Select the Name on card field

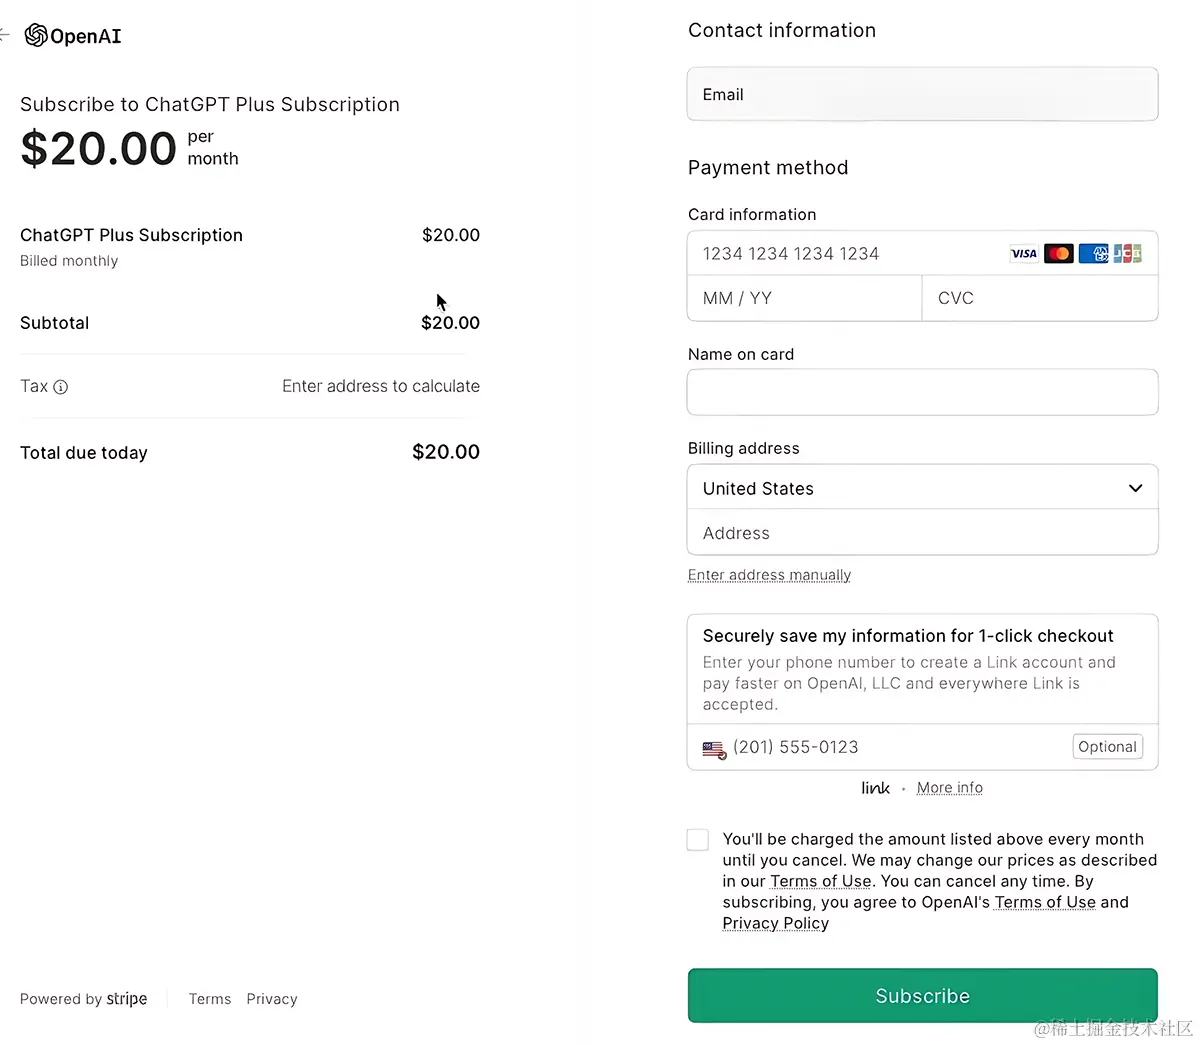(x=922, y=392)
